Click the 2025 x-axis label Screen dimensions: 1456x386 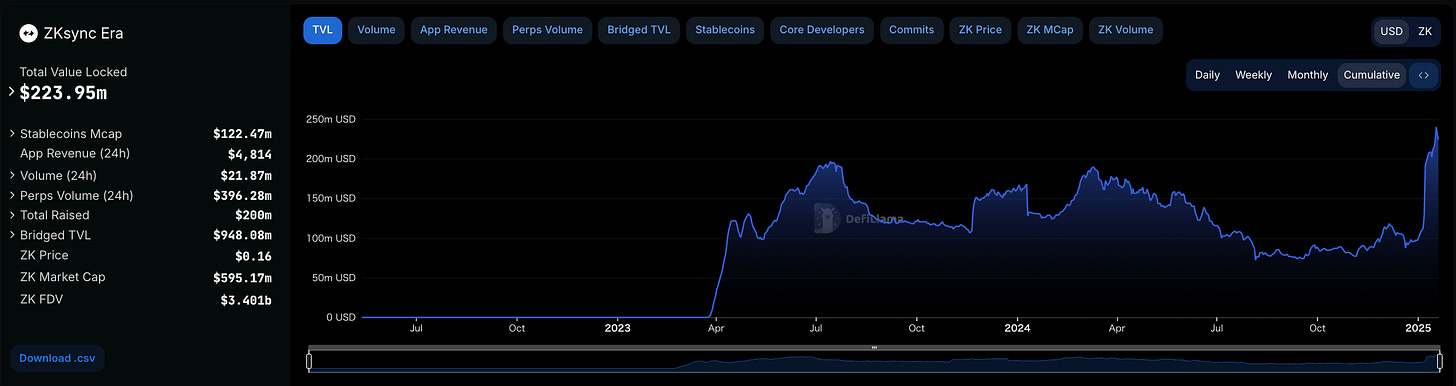pyautogui.click(x=1419, y=327)
